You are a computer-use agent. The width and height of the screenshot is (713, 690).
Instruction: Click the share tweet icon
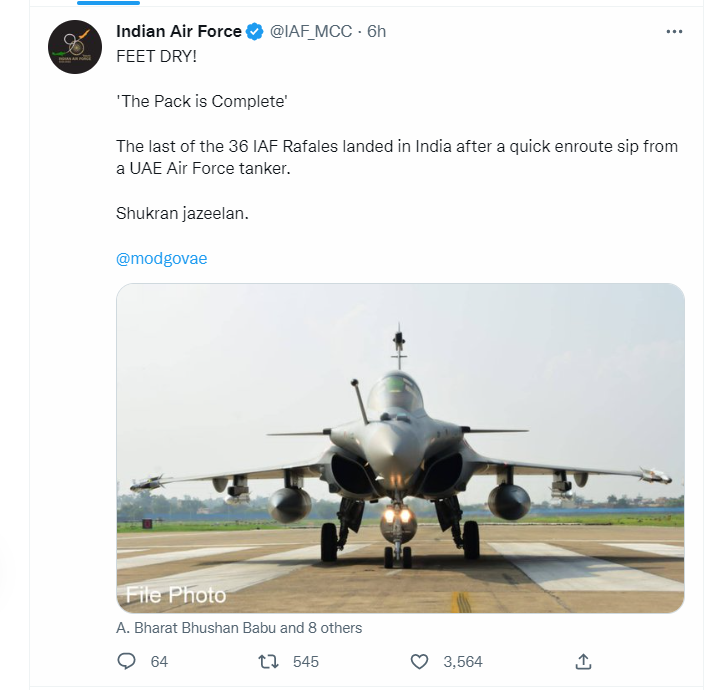[x=584, y=661]
